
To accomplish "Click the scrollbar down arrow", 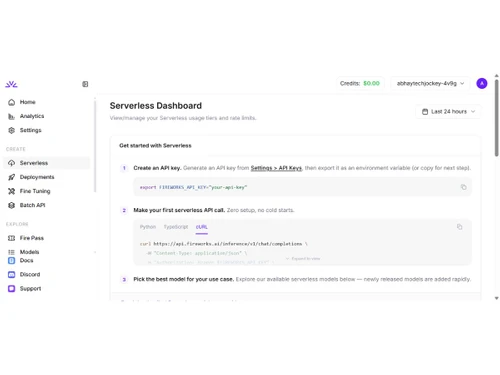I will pos(496,298).
